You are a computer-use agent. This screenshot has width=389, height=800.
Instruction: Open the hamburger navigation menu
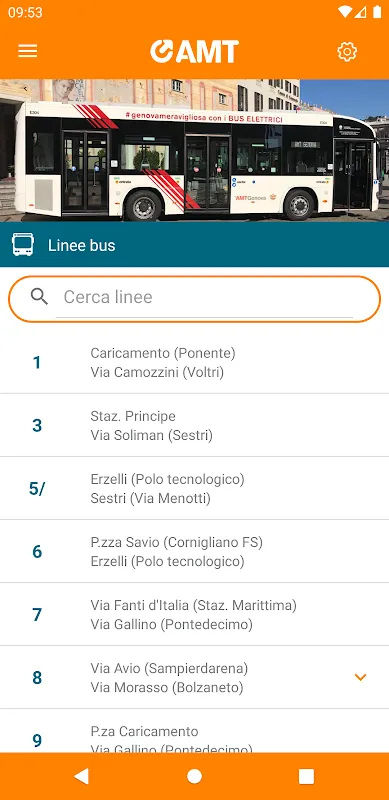click(28, 51)
